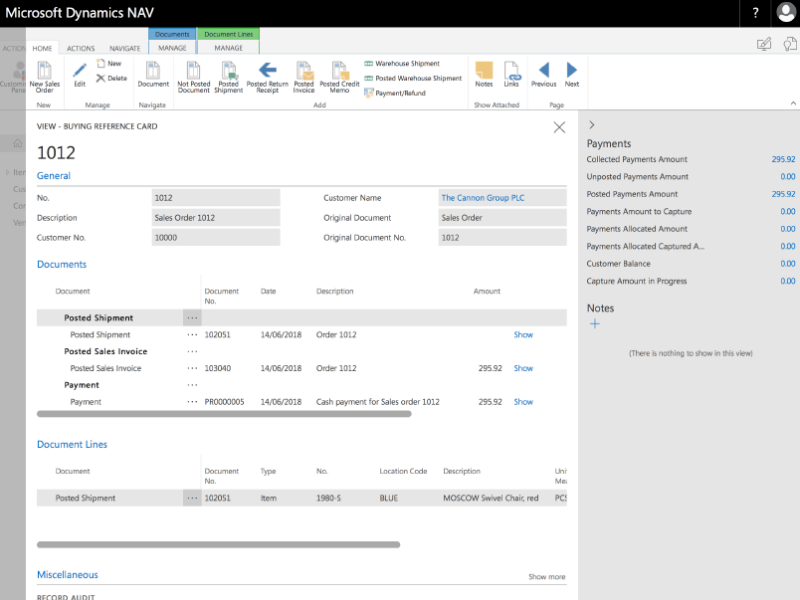Open The Cannon Group PLC customer link

click(483, 198)
